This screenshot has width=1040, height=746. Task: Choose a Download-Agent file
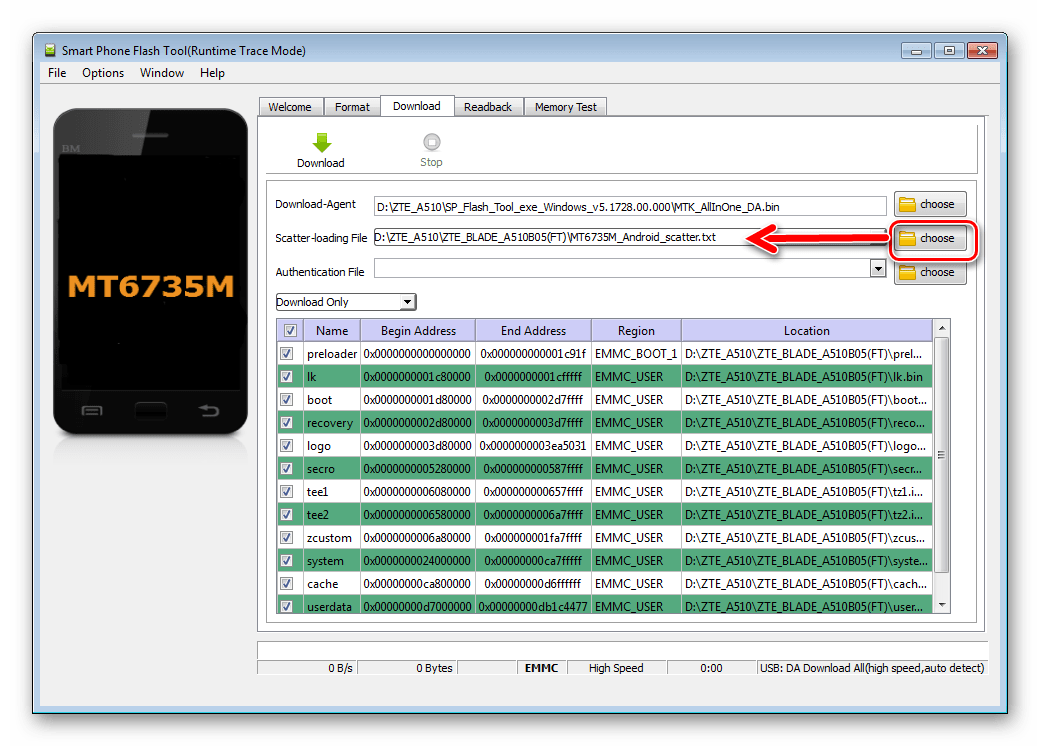point(929,204)
